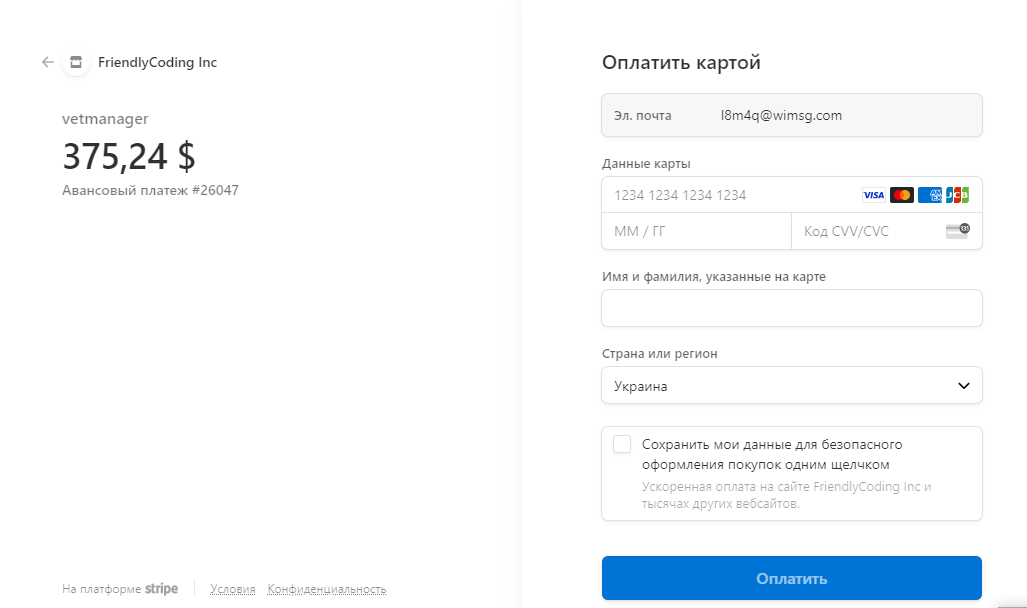Click the back arrow icon
The image size is (1027, 608).
[47, 62]
